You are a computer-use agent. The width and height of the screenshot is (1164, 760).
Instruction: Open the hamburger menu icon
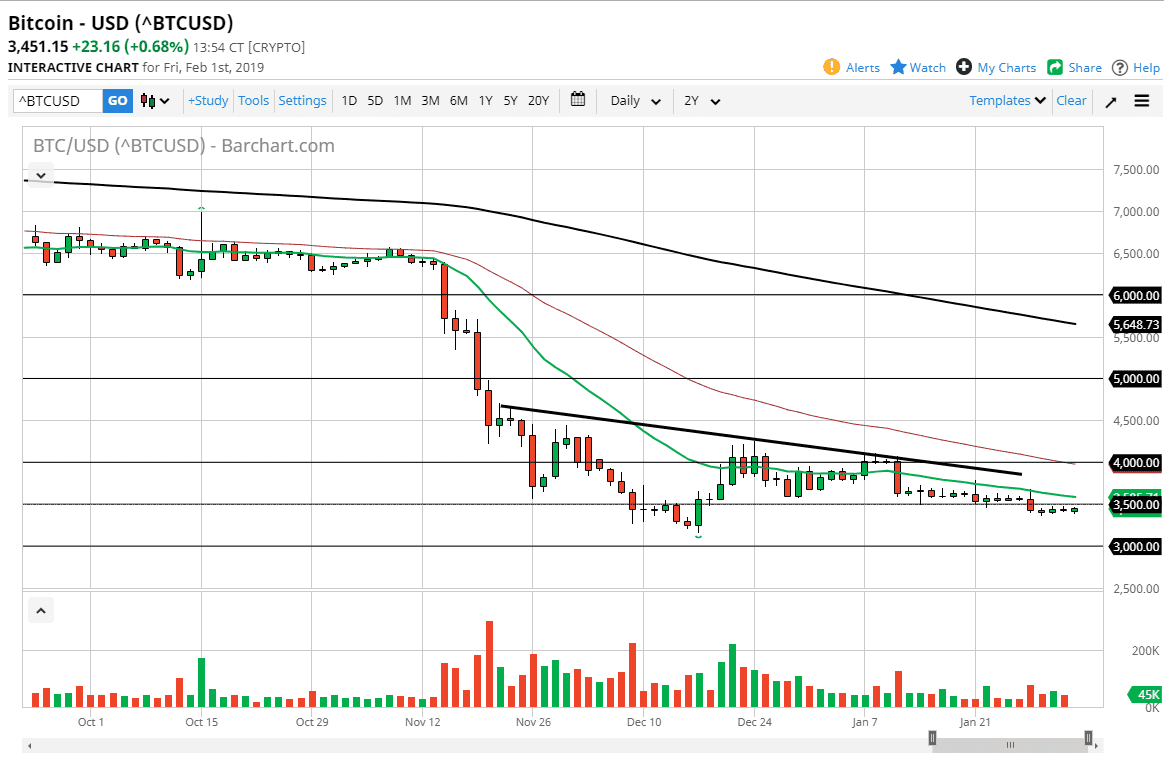(x=1141, y=100)
